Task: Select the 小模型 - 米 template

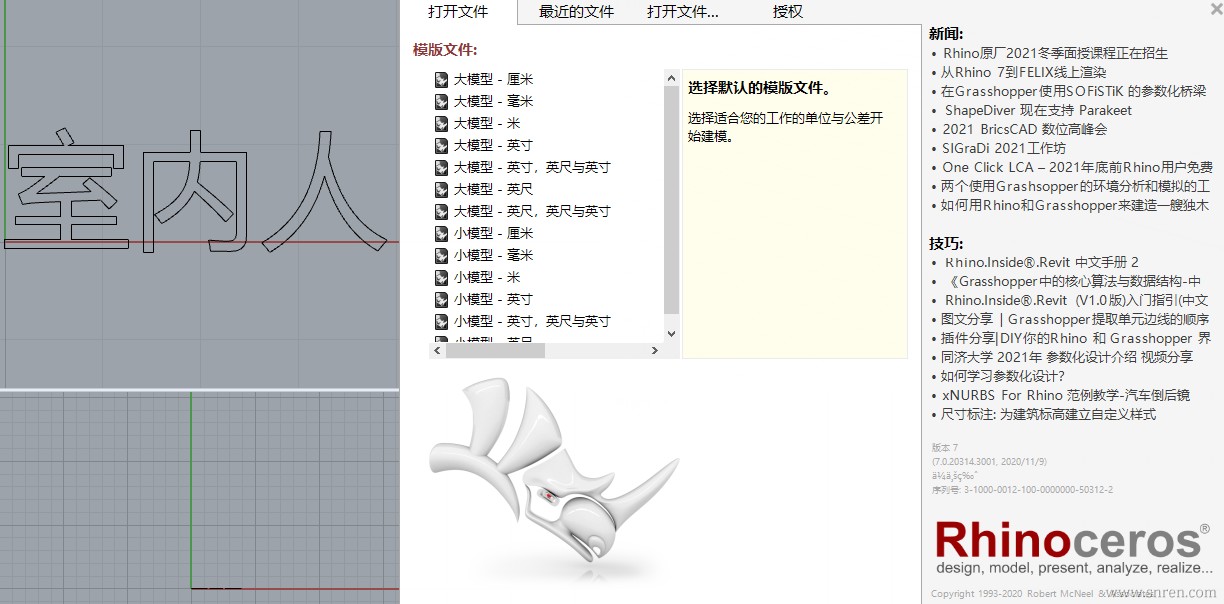Action: (x=487, y=277)
